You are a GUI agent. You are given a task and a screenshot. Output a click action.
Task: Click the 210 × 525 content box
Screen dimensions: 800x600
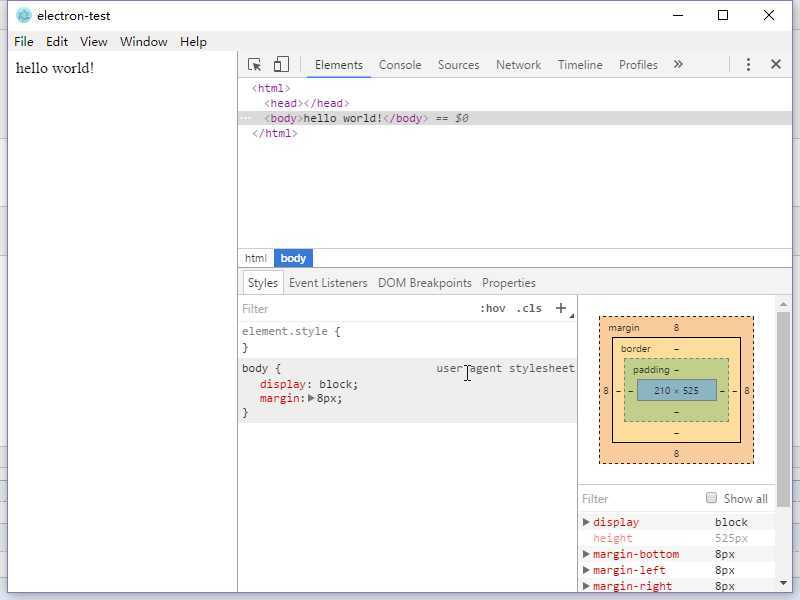pos(677,390)
